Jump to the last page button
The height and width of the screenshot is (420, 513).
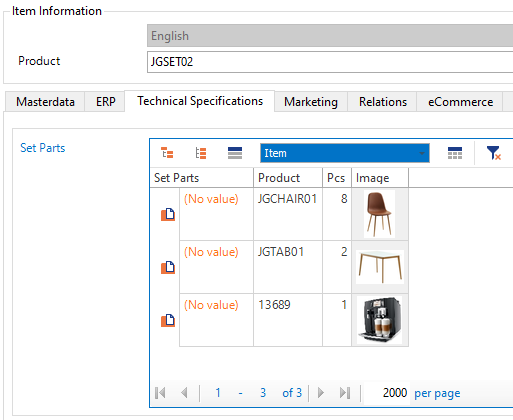[345, 393]
